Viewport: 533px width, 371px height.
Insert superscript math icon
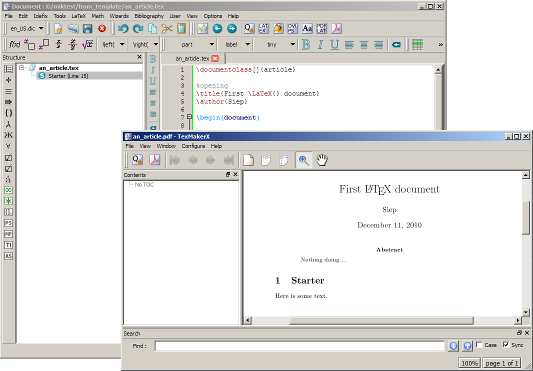[44, 45]
